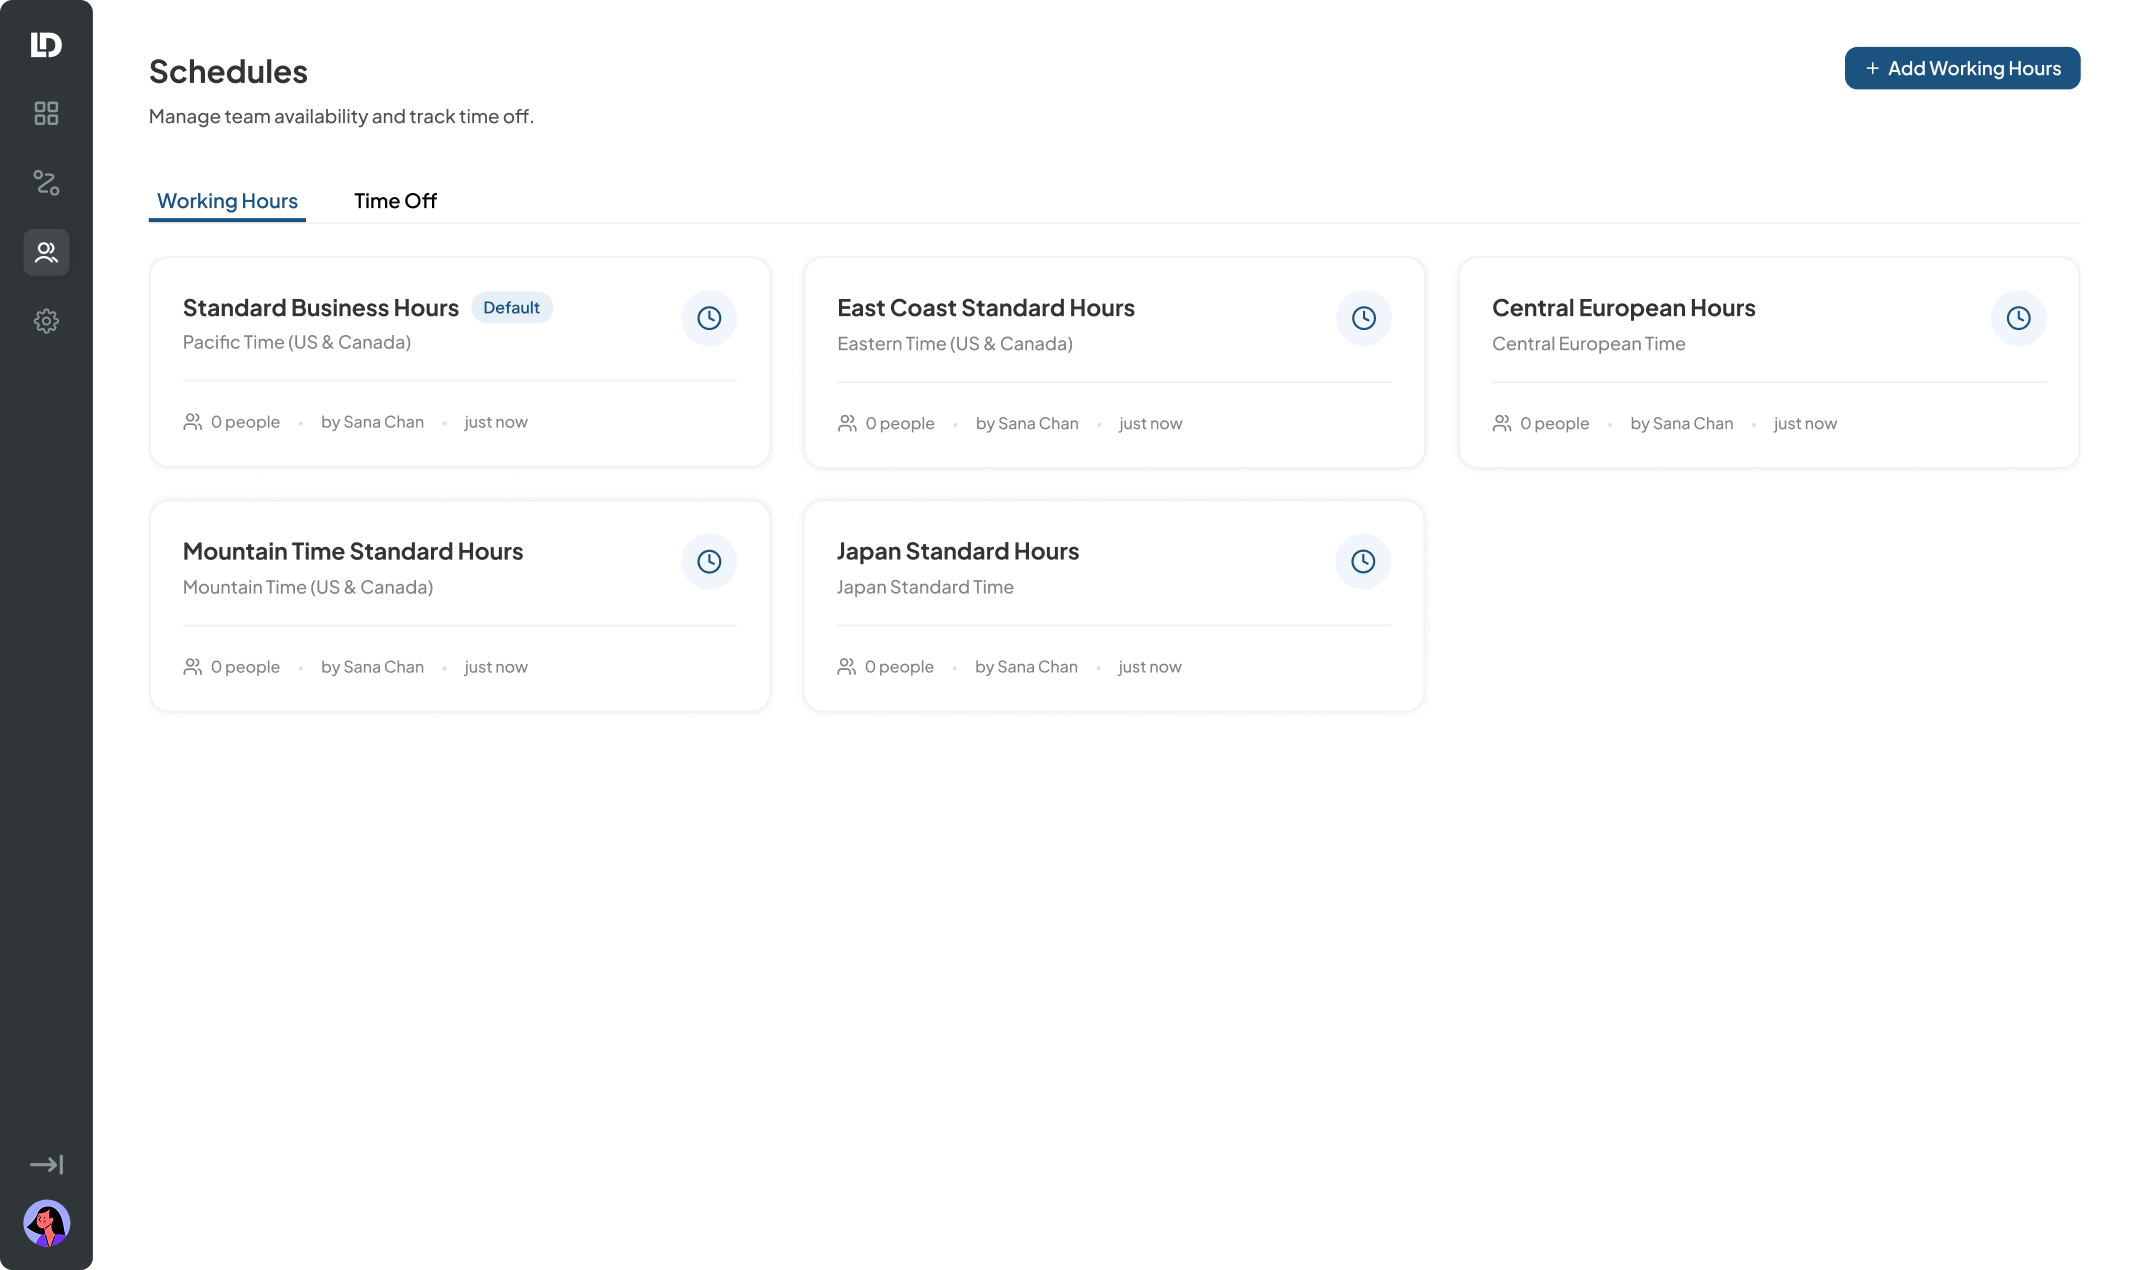Screen dimensions: 2136x1270
Task: Open the routing/workflow icon in the sidebar
Action: (x=46, y=182)
